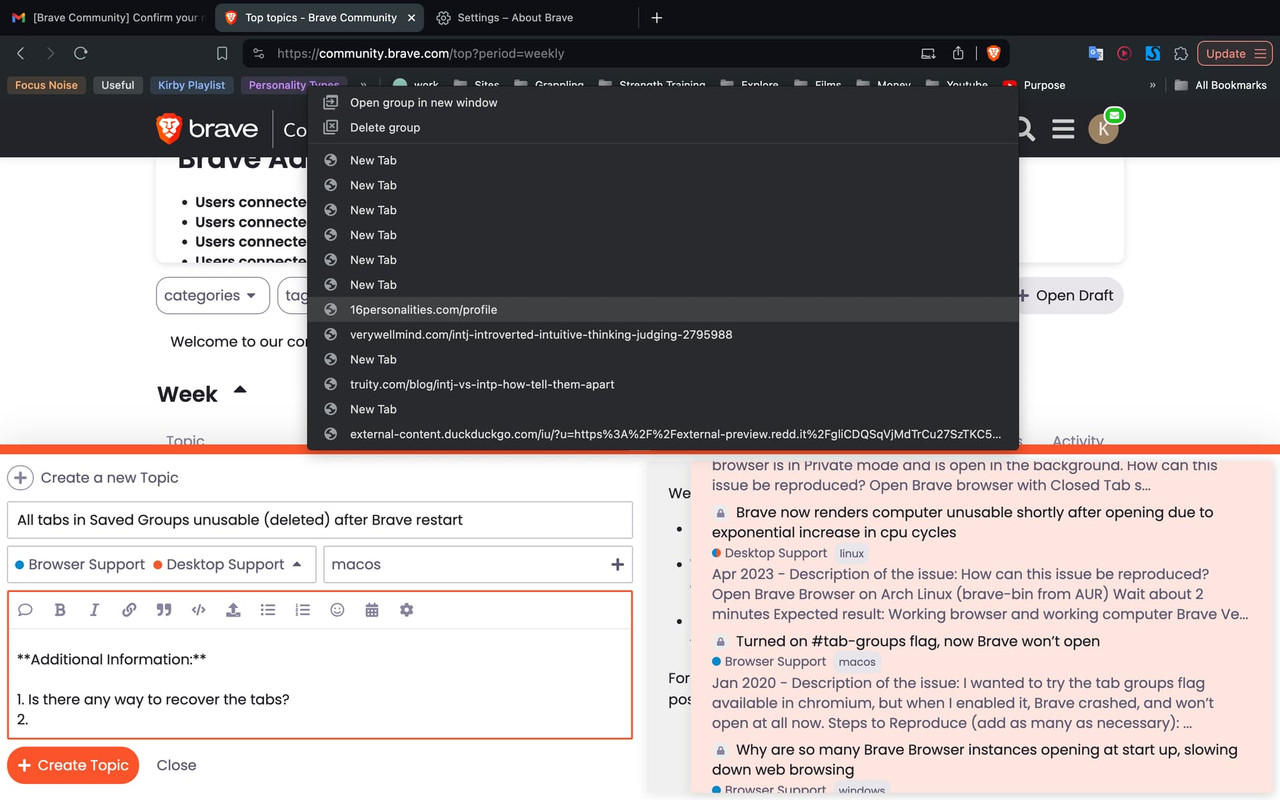Click the install app icon in address bar
The width and height of the screenshot is (1280, 800).
(x=928, y=53)
